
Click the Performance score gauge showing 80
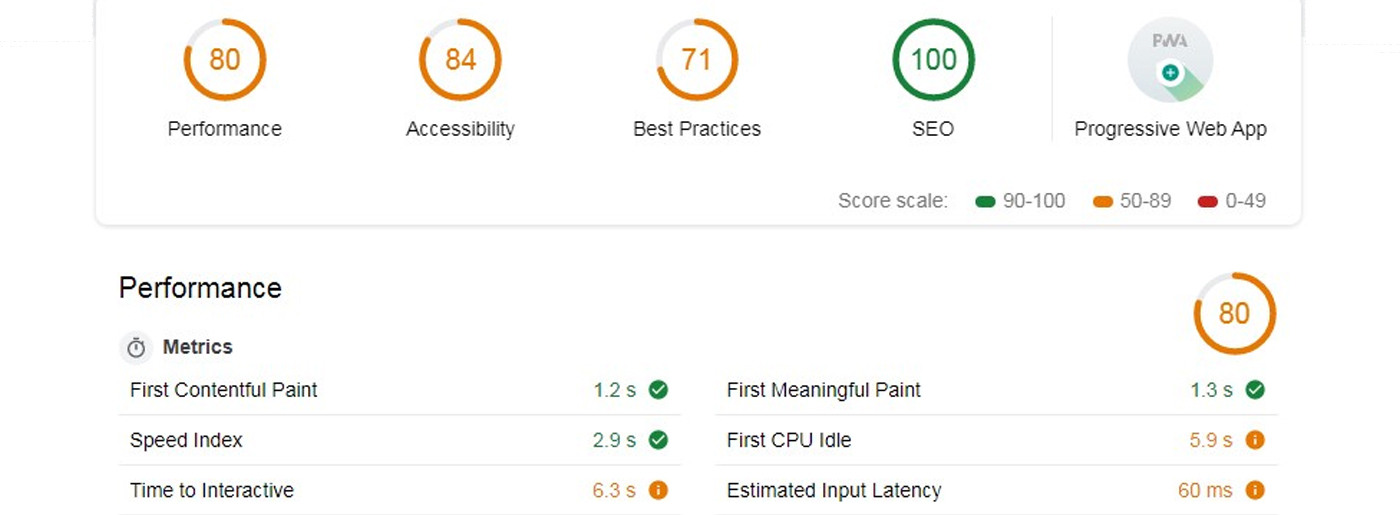[x=225, y=60]
